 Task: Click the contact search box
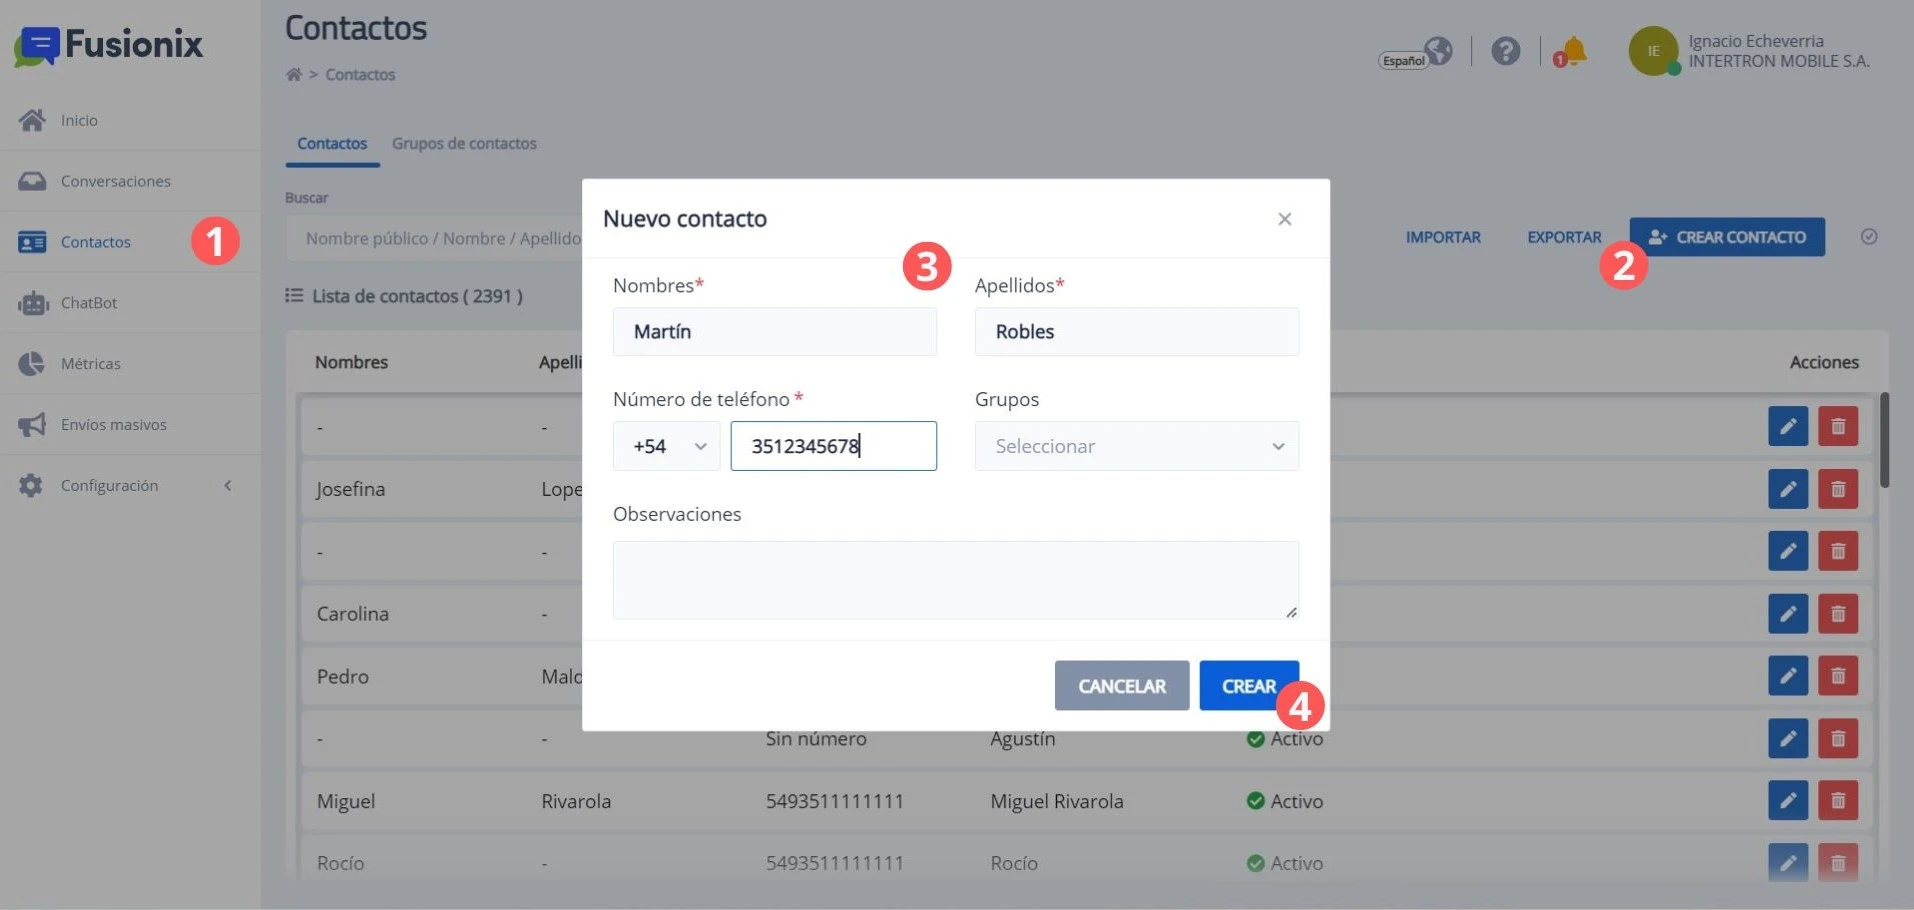point(434,239)
